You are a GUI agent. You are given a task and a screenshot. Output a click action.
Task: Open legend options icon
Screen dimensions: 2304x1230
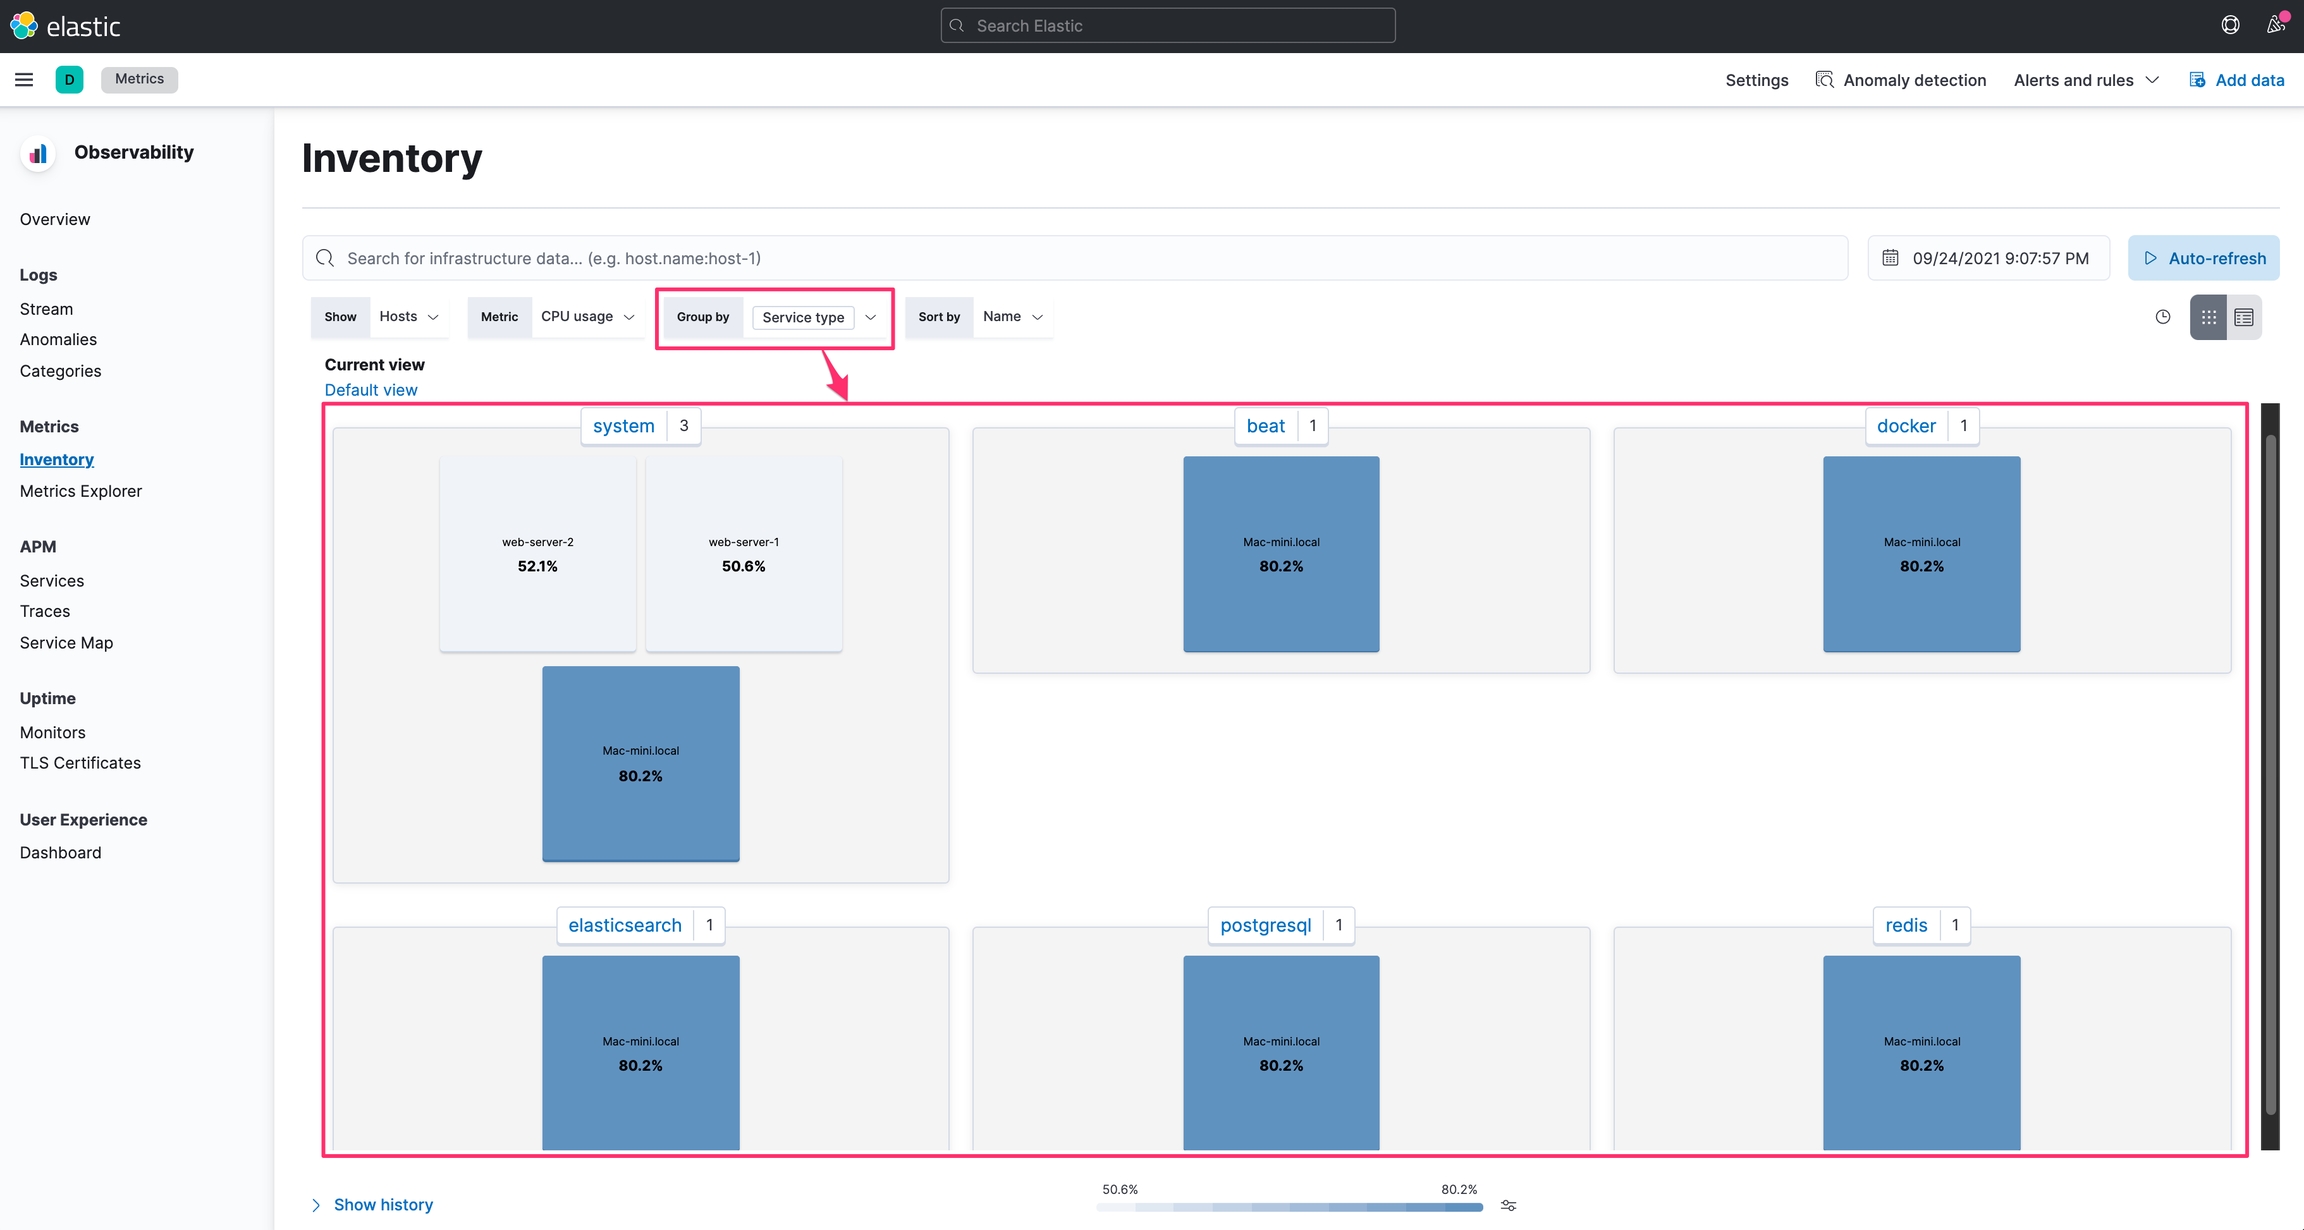(x=1509, y=1206)
